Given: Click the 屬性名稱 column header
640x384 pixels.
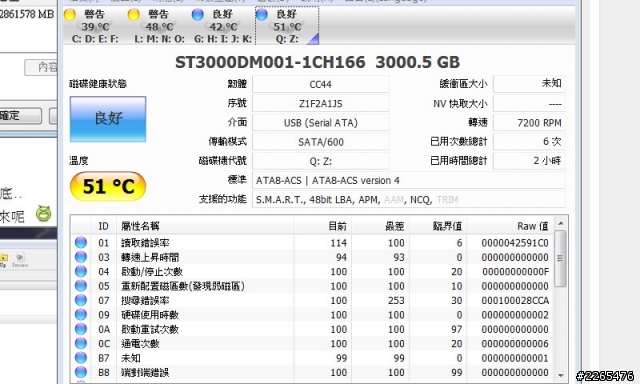Looking at the screenshot, I should coord(205,226).
